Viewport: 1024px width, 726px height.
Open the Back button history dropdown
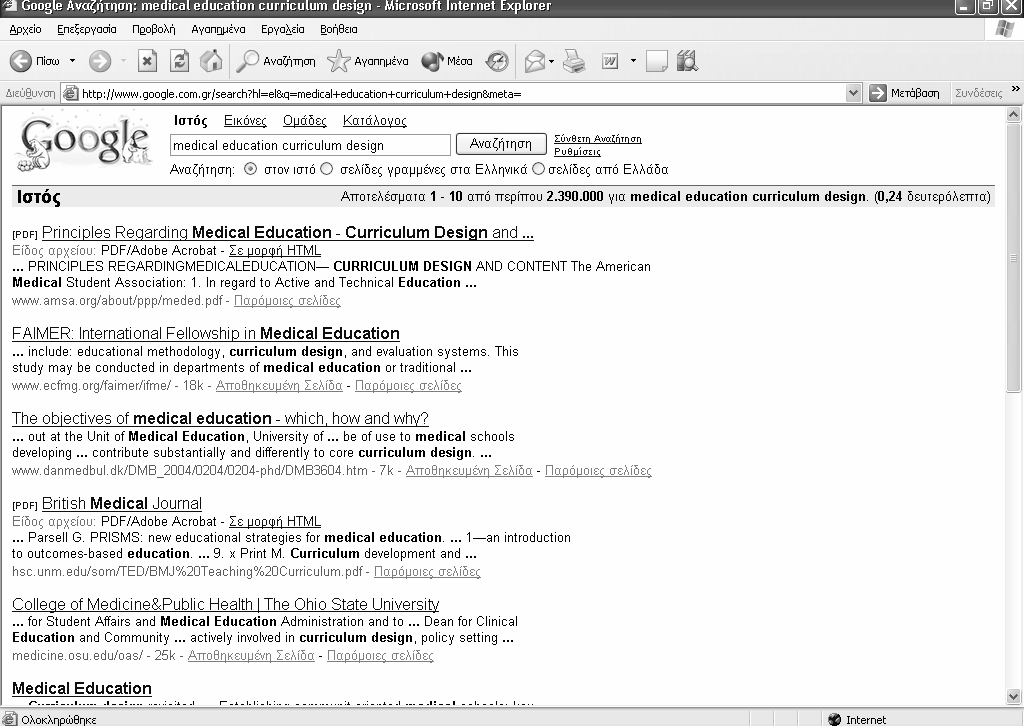coord(72,61)
